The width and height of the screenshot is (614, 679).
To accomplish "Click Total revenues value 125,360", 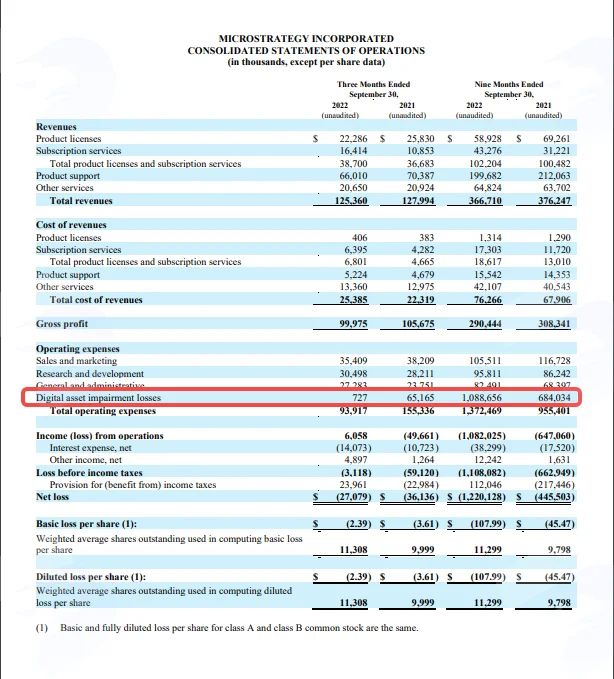I will pos(351,201).
